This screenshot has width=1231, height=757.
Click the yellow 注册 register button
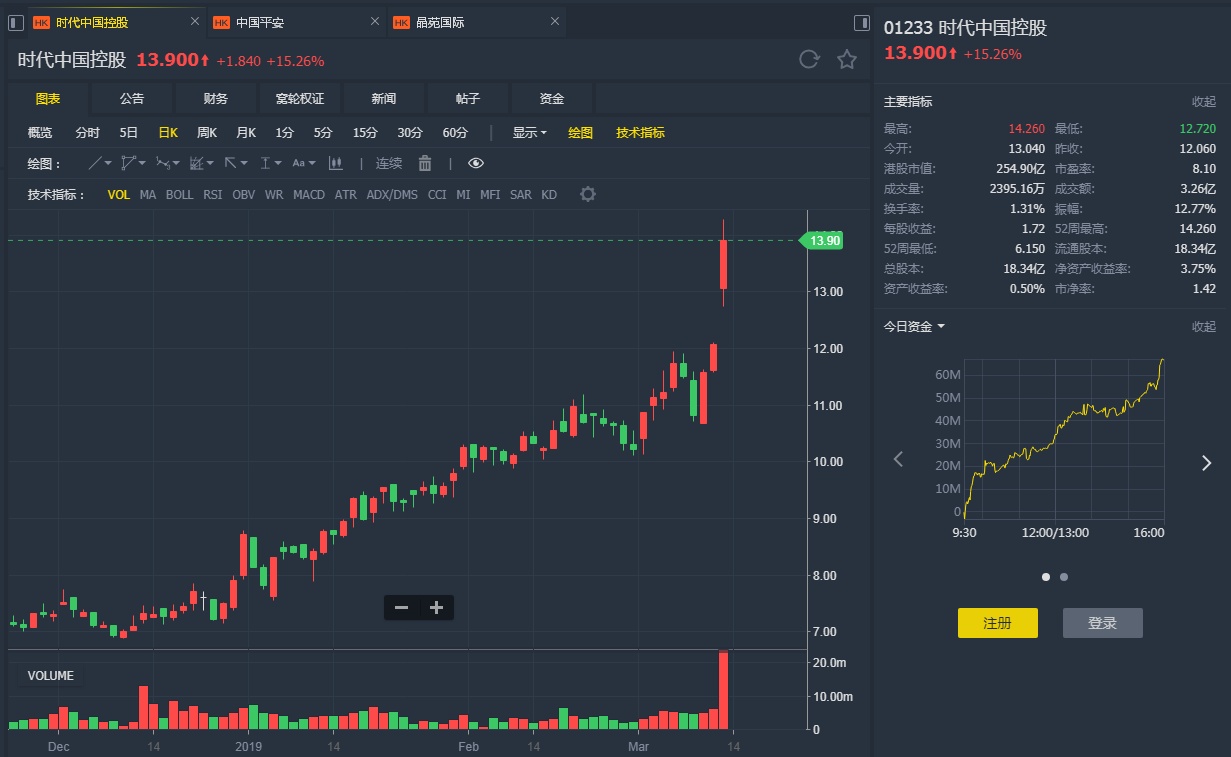[x=998, y=623]
